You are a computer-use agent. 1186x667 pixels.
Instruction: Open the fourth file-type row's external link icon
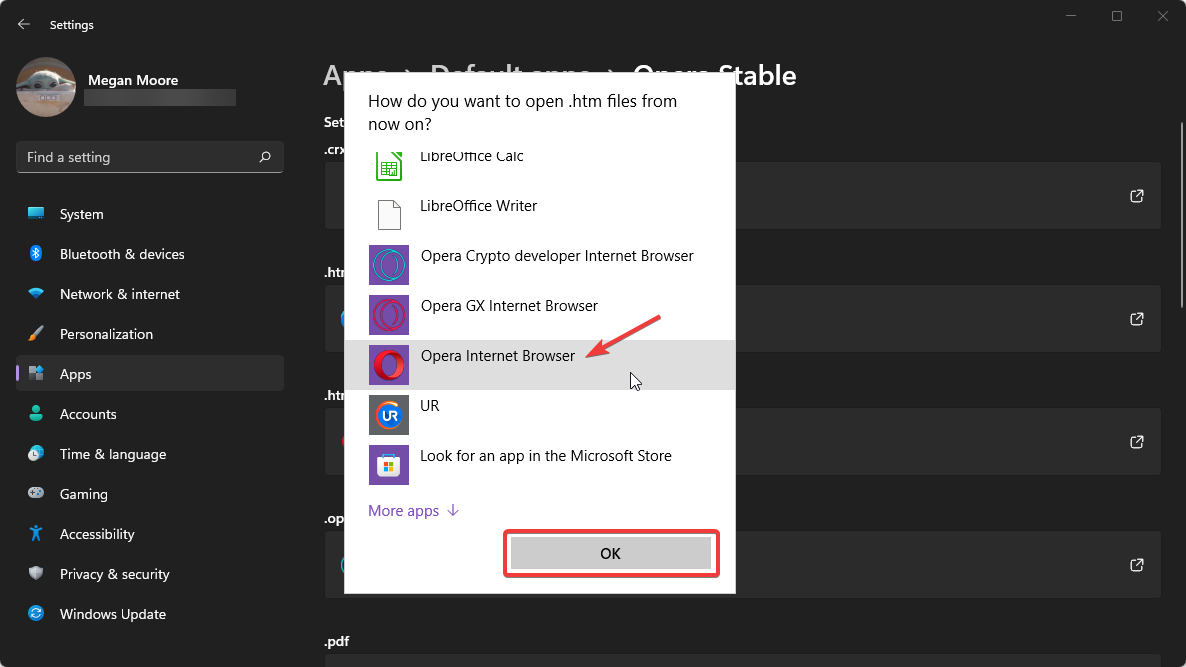pyautogui.click(x=1137, y=565)
